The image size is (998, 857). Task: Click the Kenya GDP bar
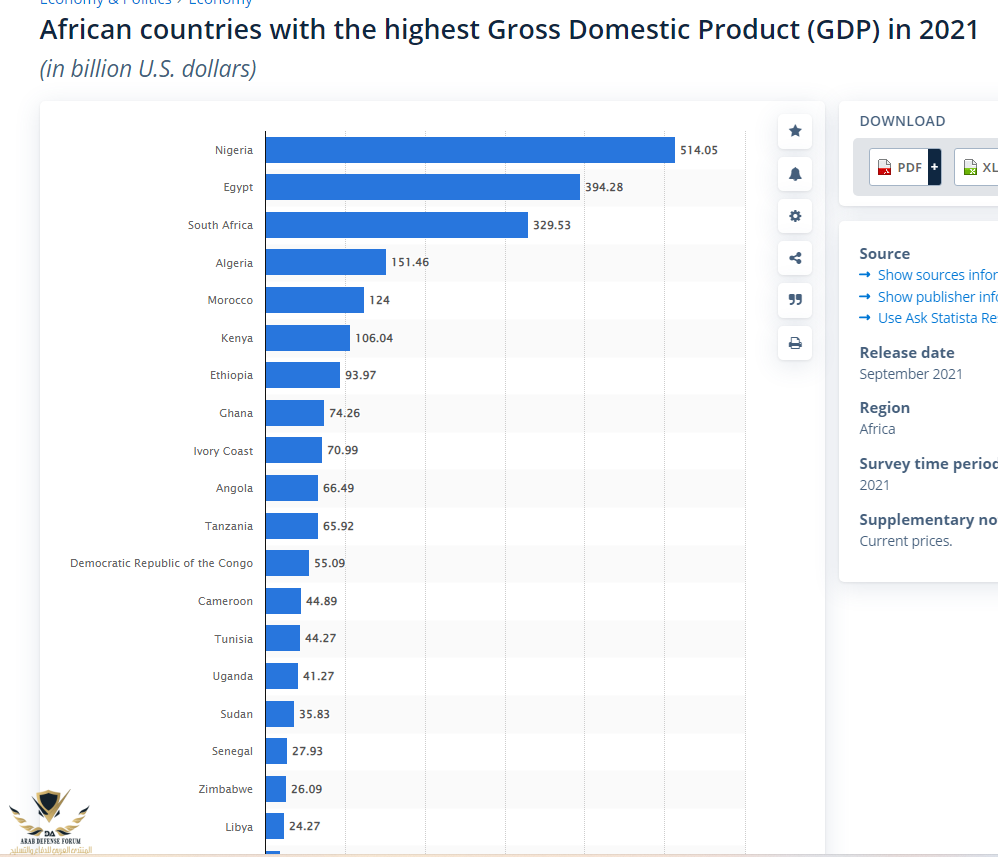(307, 338)
